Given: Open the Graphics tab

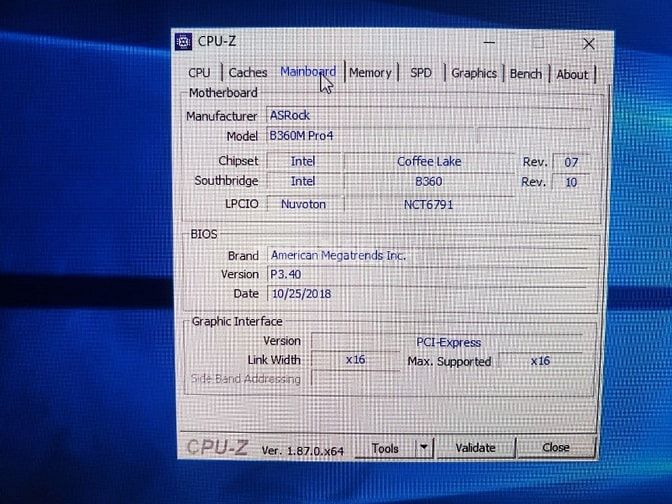Looking at the screenshot, I should point(474,73).
